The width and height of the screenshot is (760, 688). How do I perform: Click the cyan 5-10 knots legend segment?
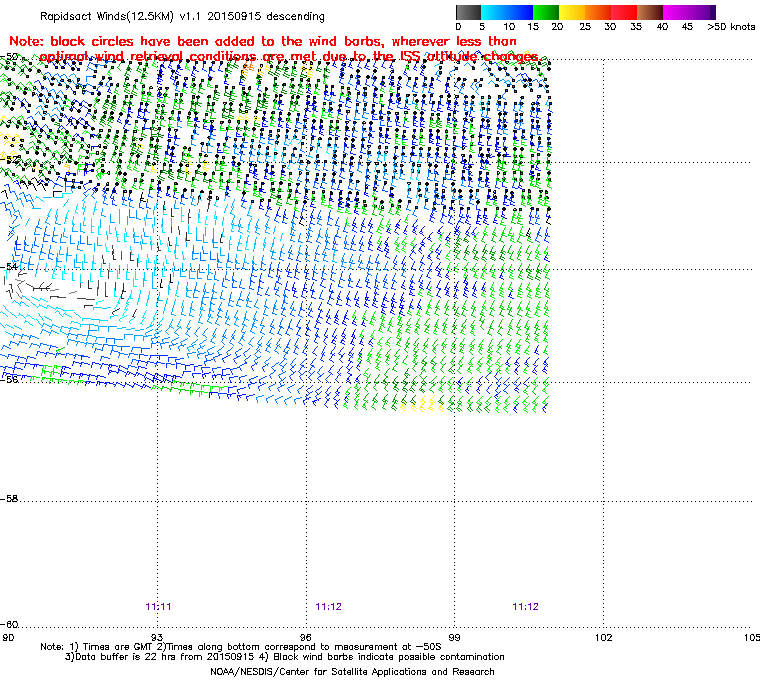click(x=494, y=12)
